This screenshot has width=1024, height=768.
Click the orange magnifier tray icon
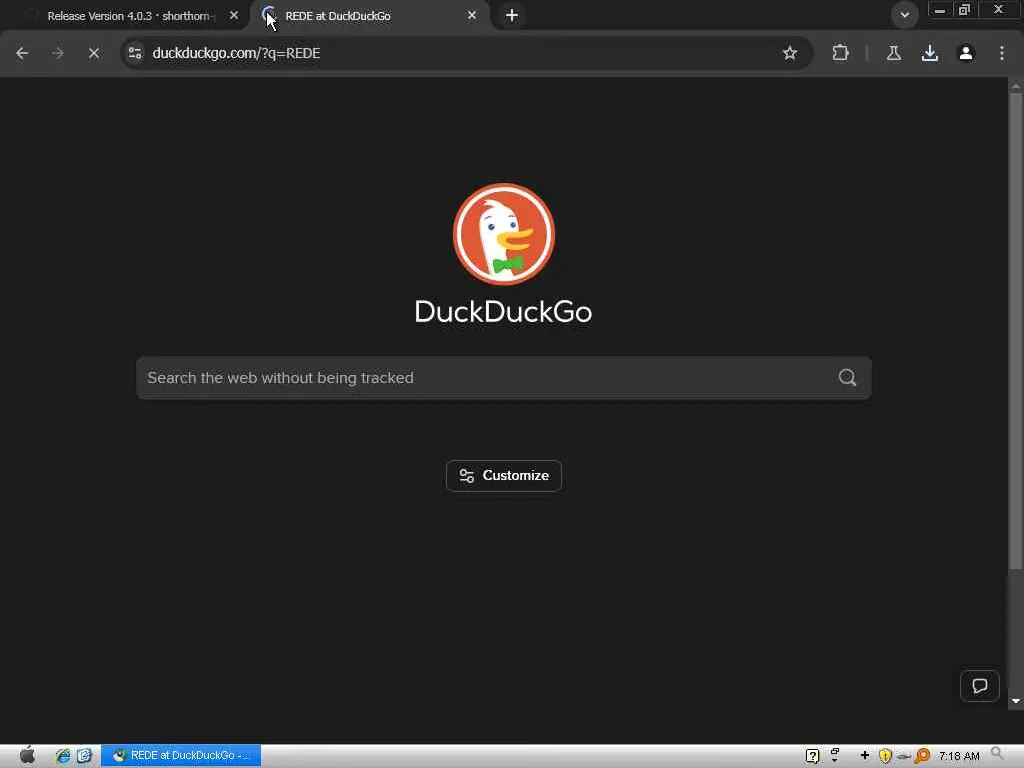click(x=922, y=756)
